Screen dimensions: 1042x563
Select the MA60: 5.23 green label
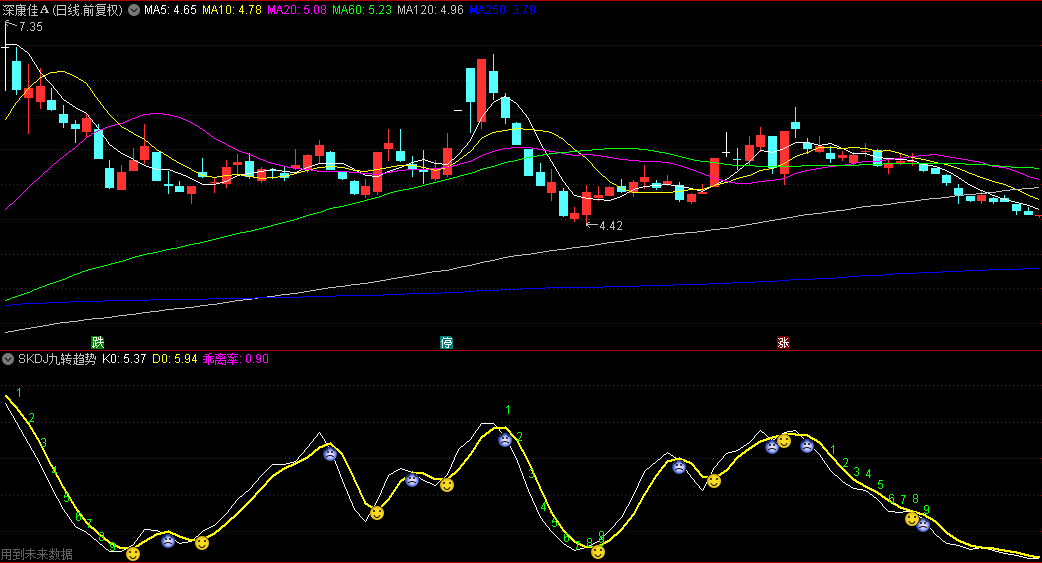pos(362,10)
